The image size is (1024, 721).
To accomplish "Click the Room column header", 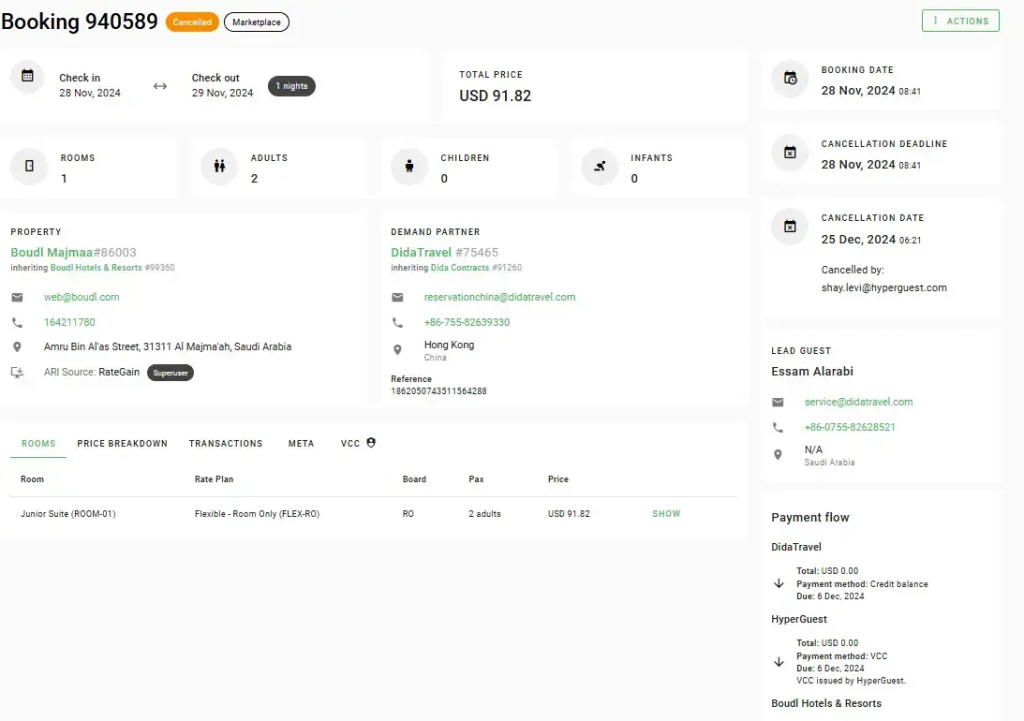I will coord(32,479).
